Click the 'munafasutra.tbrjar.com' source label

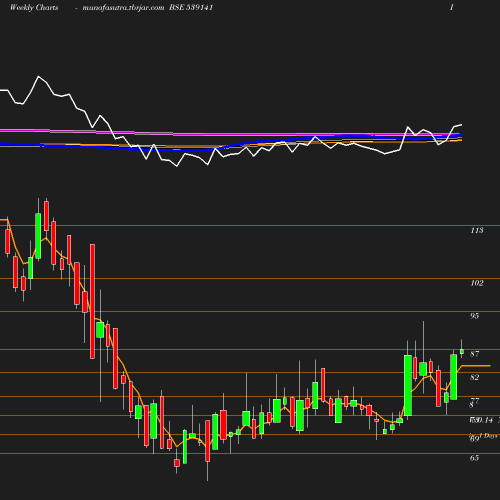pyautogui.click(x=123, y=8)
